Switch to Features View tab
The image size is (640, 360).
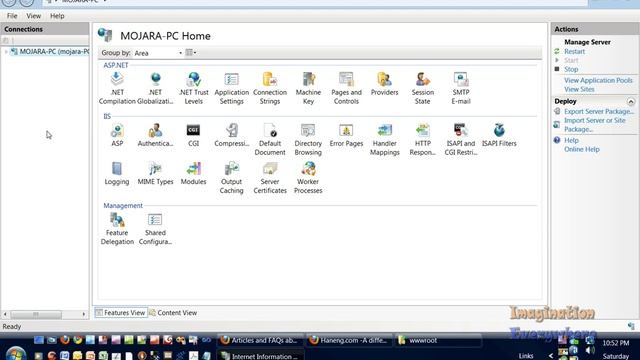(x=121, y=313)
